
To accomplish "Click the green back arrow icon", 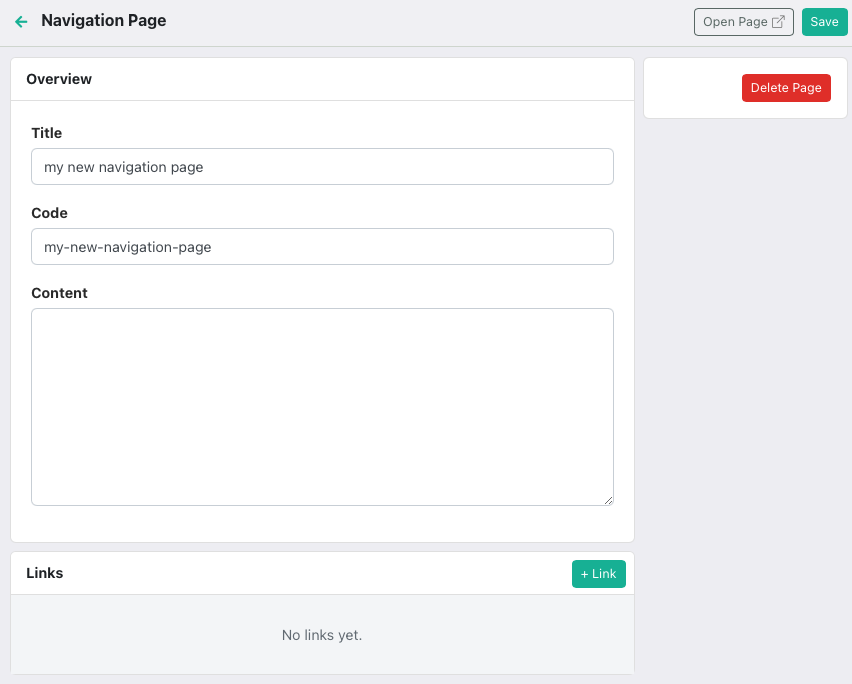I will 21,21.
